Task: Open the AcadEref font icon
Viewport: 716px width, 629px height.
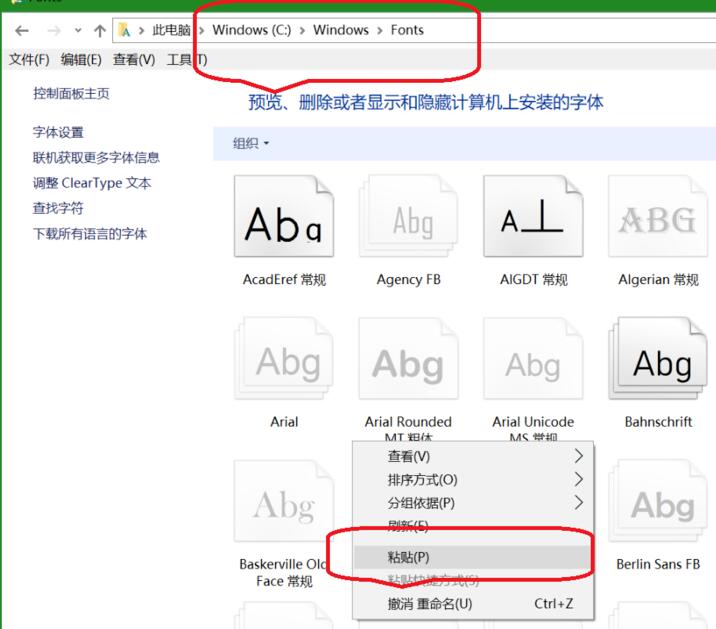Action: coord(284,218)
